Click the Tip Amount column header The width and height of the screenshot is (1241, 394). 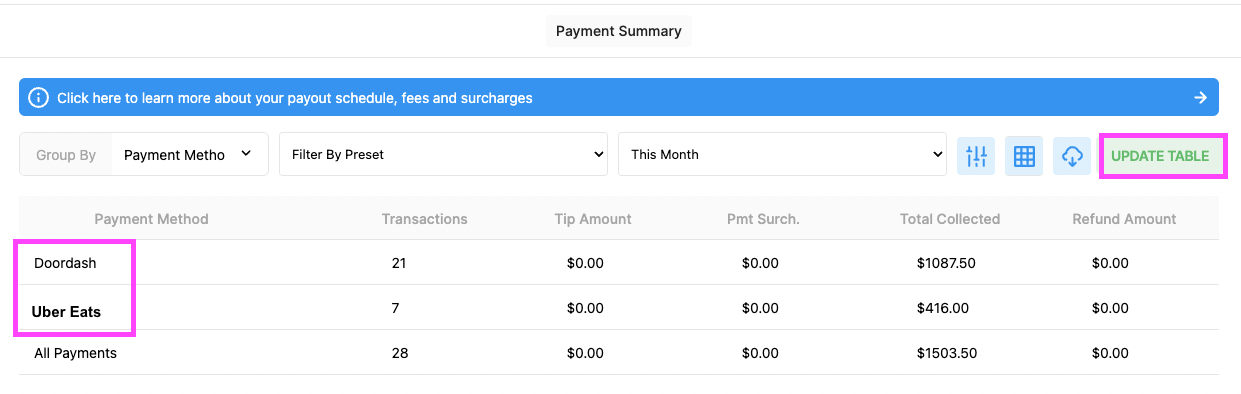click(x=593, y=218)
